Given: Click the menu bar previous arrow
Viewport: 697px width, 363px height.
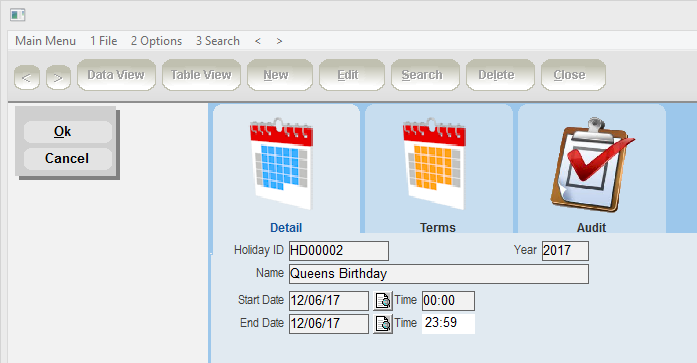Looking at the screenshot, I should 258,41.
